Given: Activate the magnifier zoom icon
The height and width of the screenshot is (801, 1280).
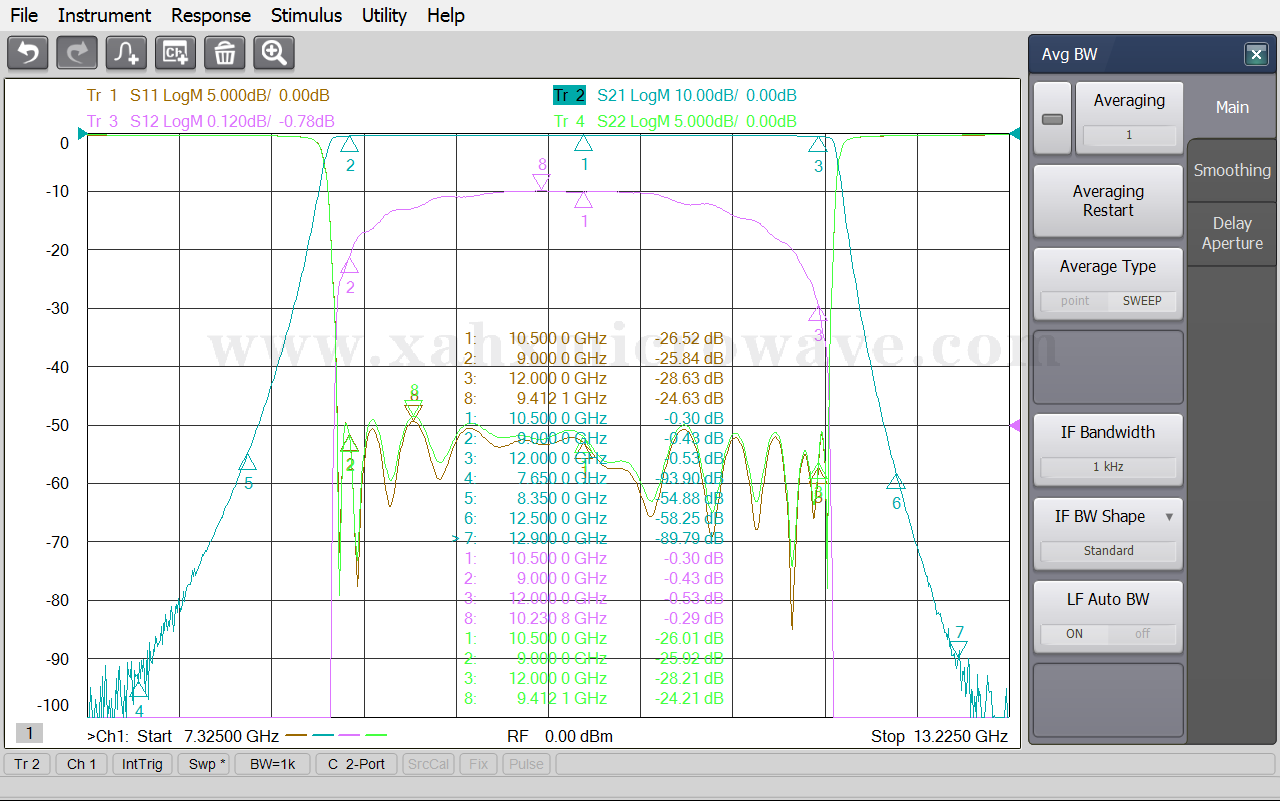Looking at the screenshot, I should coord(274,52).
